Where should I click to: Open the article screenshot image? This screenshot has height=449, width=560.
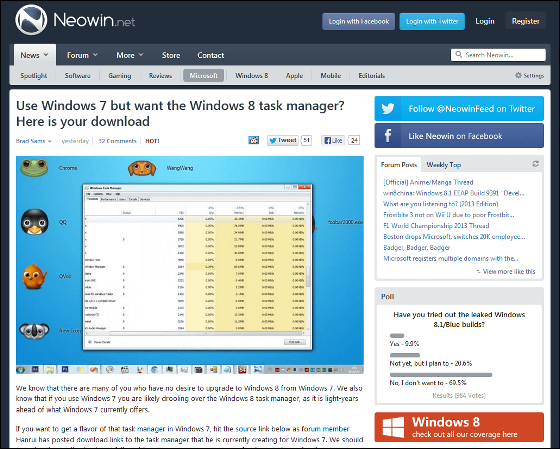pyautogui.click(x=190, y=265)
